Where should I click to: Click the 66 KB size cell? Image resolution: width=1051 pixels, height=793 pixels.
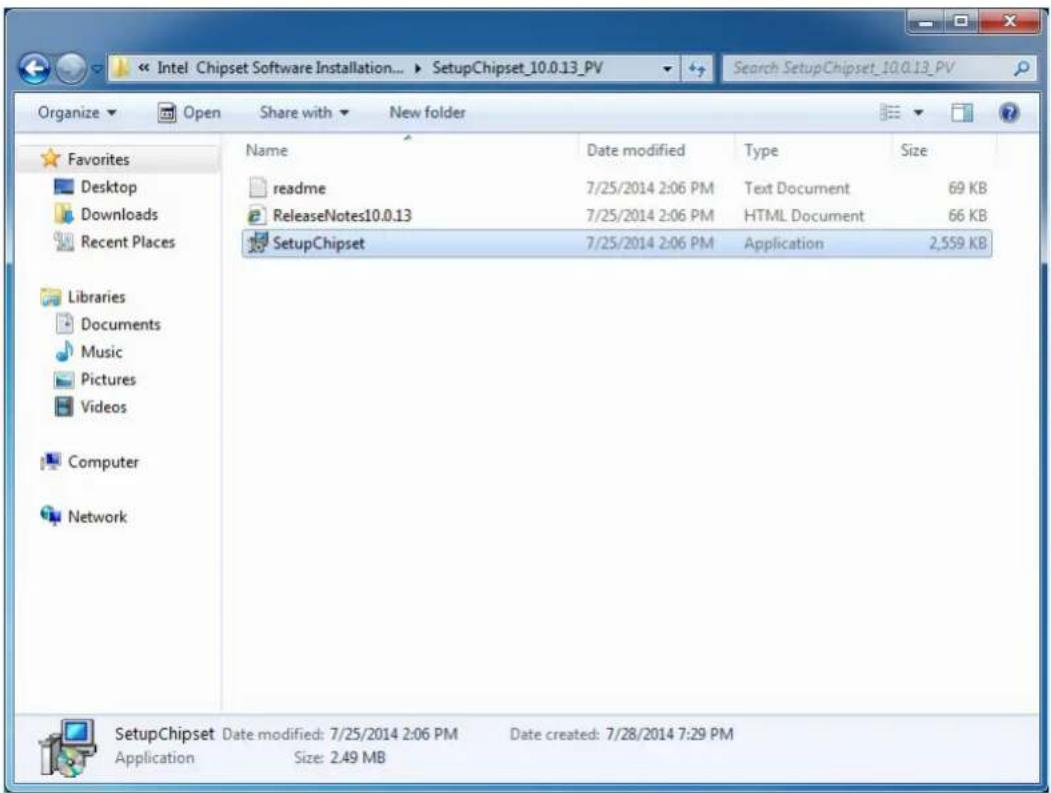point(967,216)
